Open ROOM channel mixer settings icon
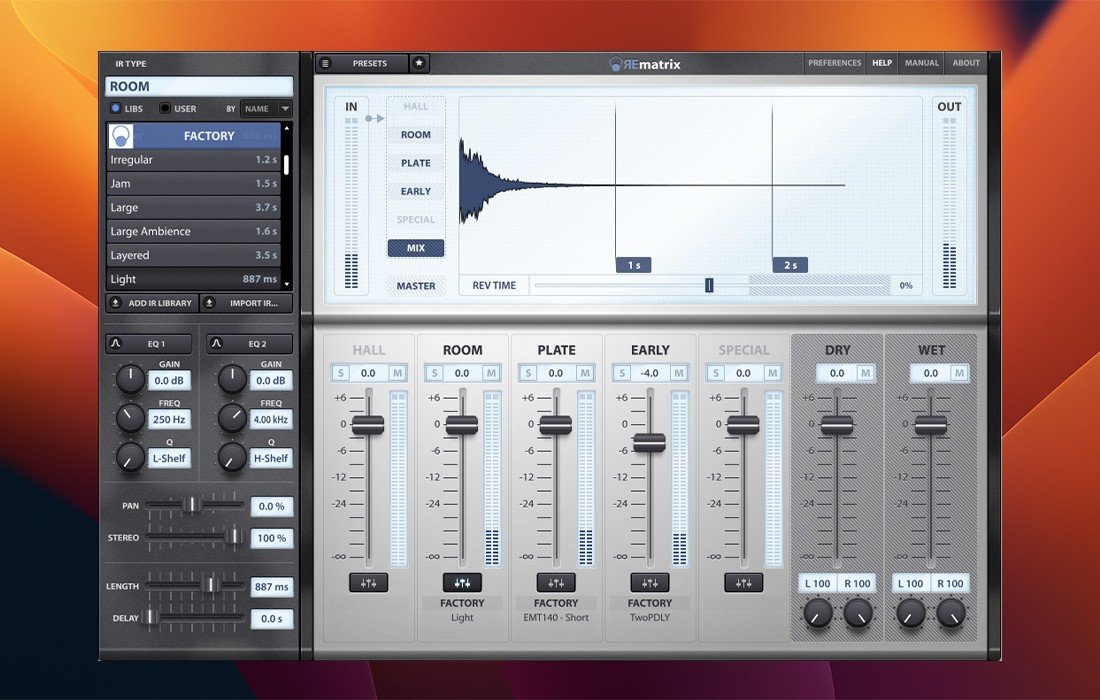Image resolution: width=1100 pixels, height=700 pixels. tap(462, 583)
